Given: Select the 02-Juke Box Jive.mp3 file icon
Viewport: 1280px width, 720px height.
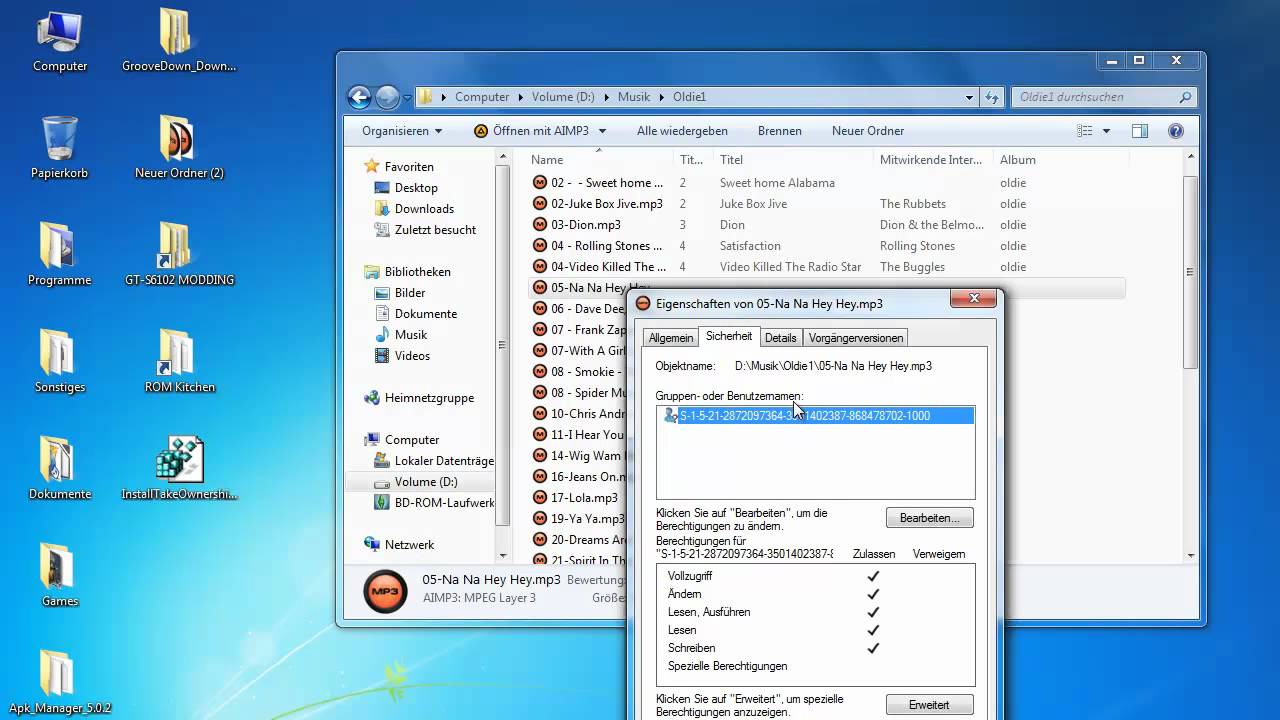Looking at the screenshot, I should (540, 204).
